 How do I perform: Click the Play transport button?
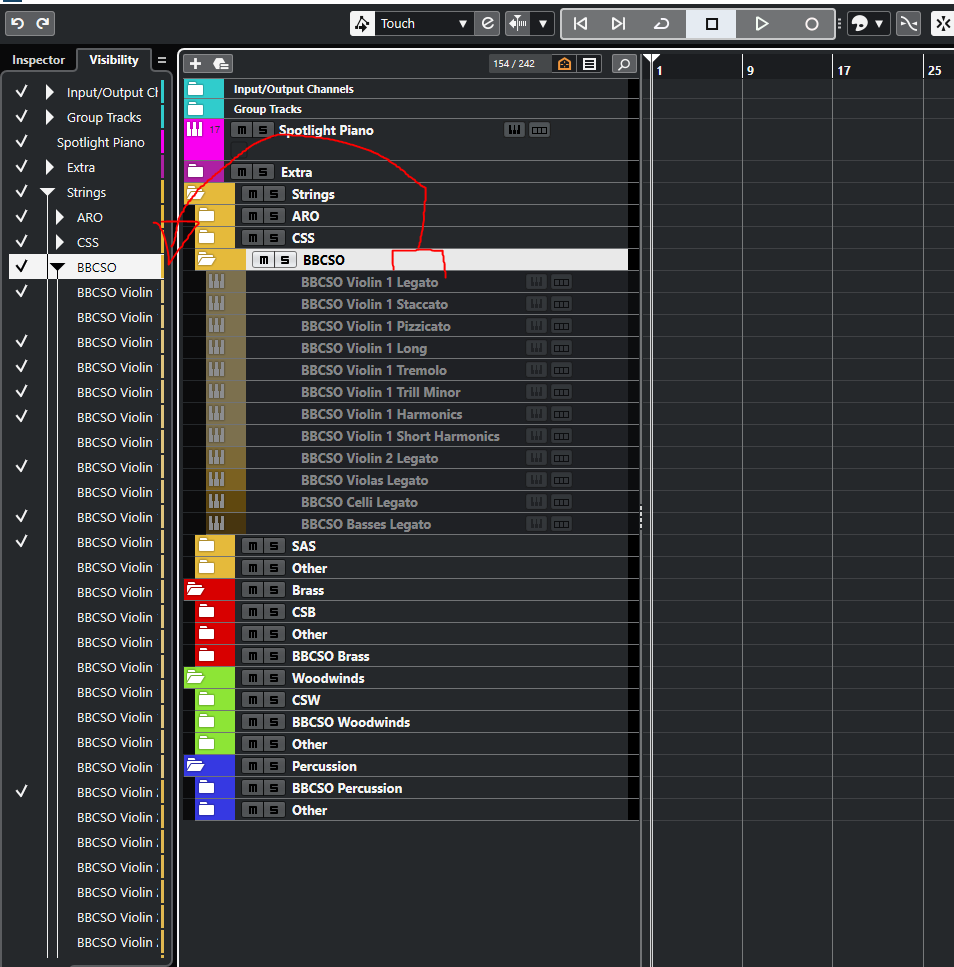[x=762, y=23]
